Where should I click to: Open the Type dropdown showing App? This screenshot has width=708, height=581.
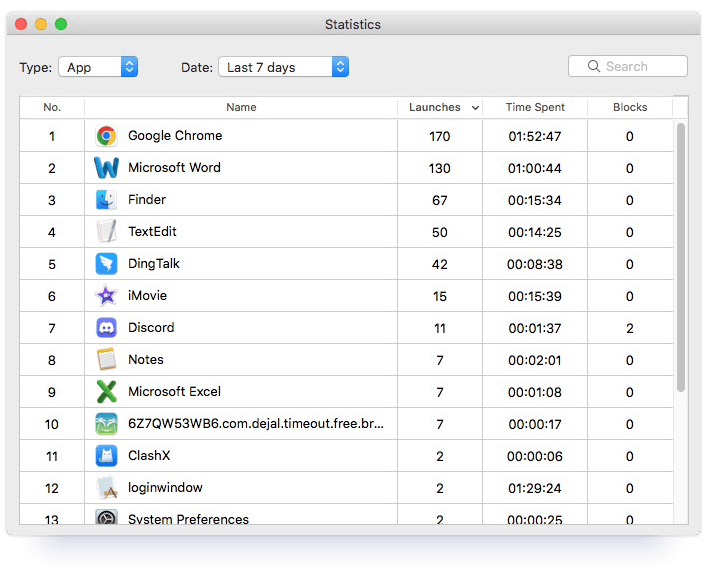[98, 67]
